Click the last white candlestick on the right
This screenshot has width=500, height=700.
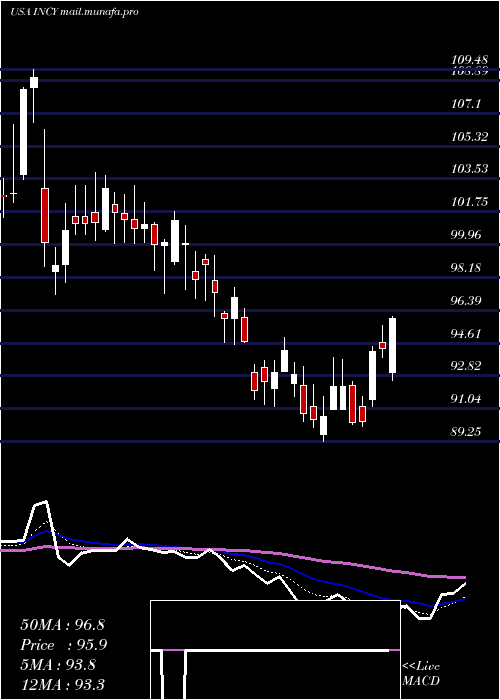(392, 346)
